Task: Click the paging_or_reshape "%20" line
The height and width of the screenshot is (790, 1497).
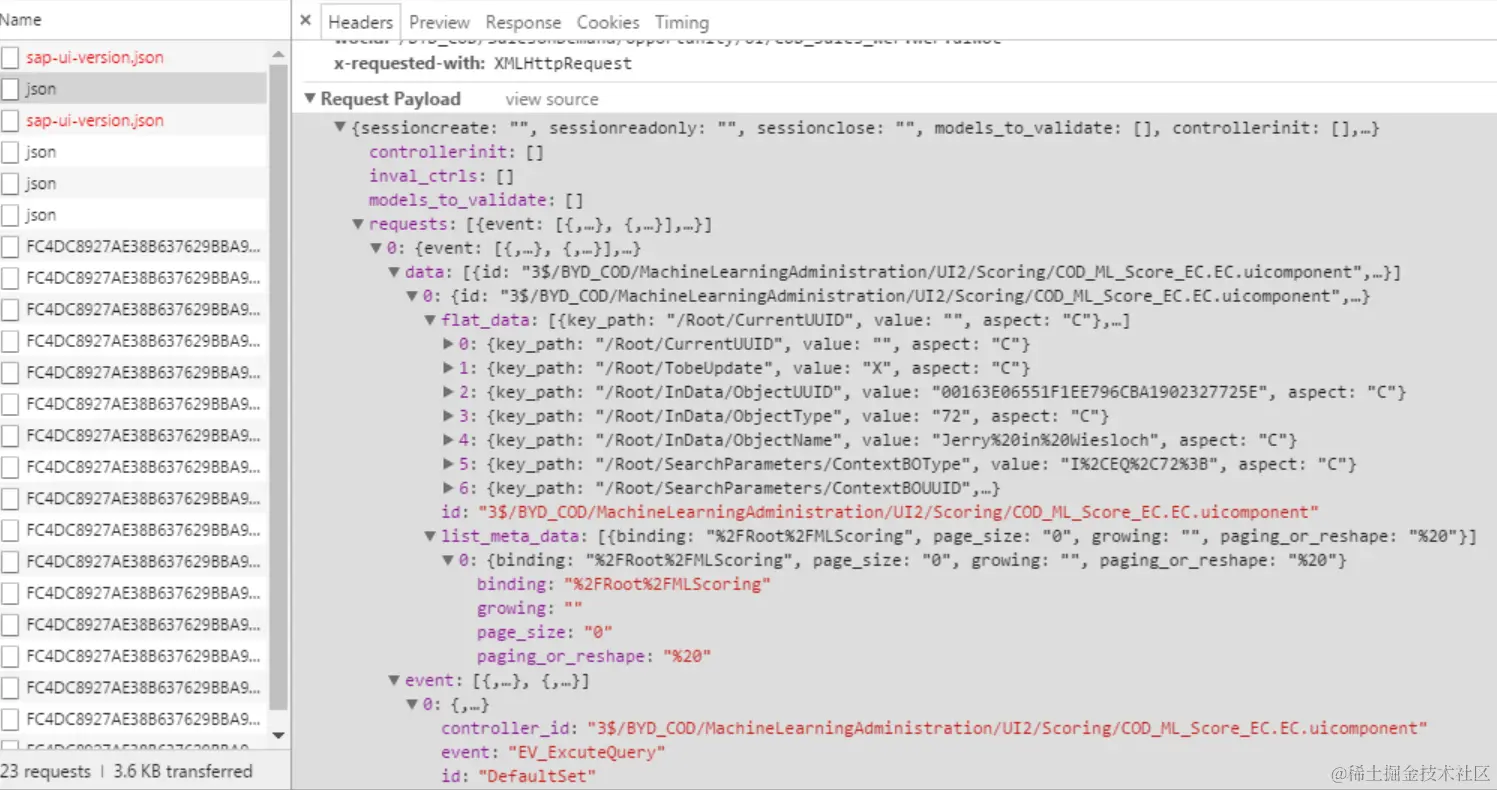Action: [594, 656]
